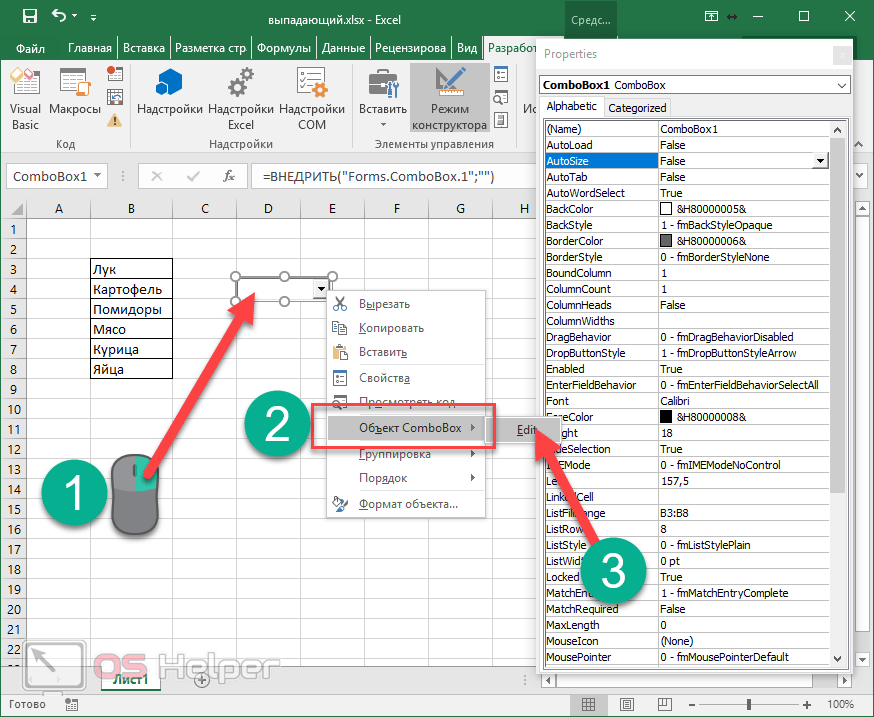Click Edit in the ComboBox submenu
This screenshot has width=874, height=717.
[526, 430]
